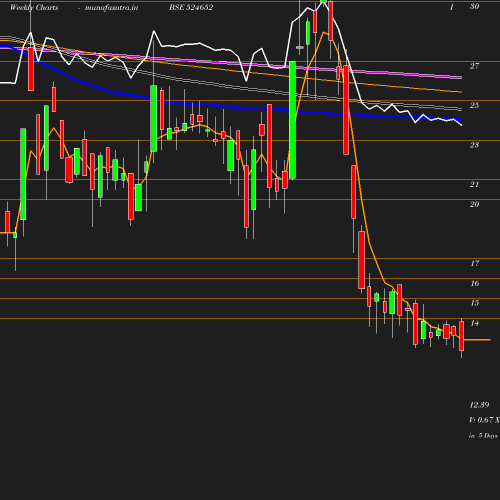Click the volume text 'V: 0.67 X'
500x500 pixels.
click(x=484, y=420)
